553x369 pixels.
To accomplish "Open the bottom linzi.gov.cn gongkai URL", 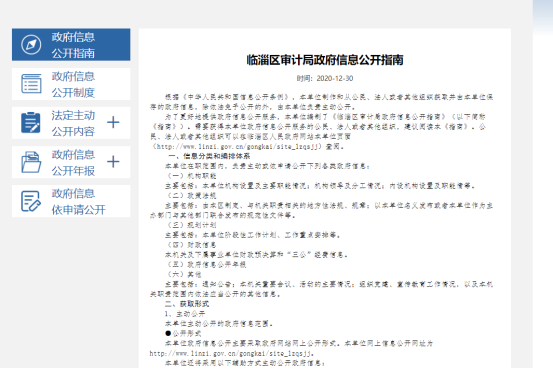I will pos(231,353).
